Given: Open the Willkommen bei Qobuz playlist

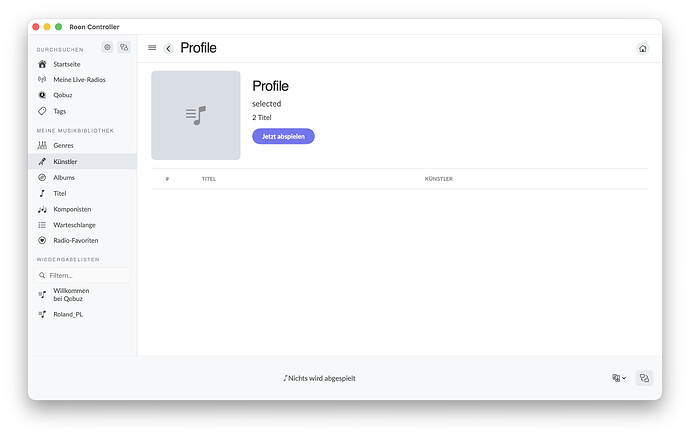Looking at the screenshot, I should pyautogui.click(x=72, y=294).
